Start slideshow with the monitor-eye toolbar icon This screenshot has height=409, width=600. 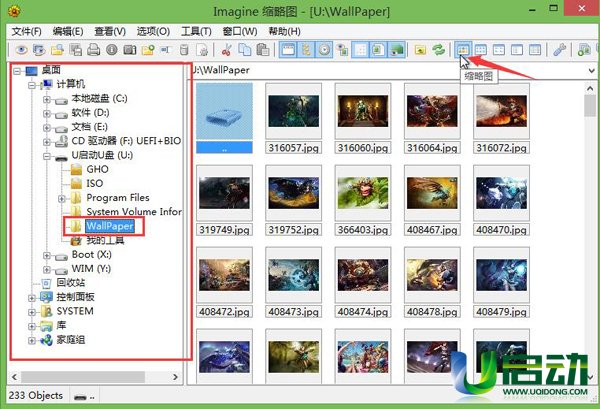click(x=39, y=50)
